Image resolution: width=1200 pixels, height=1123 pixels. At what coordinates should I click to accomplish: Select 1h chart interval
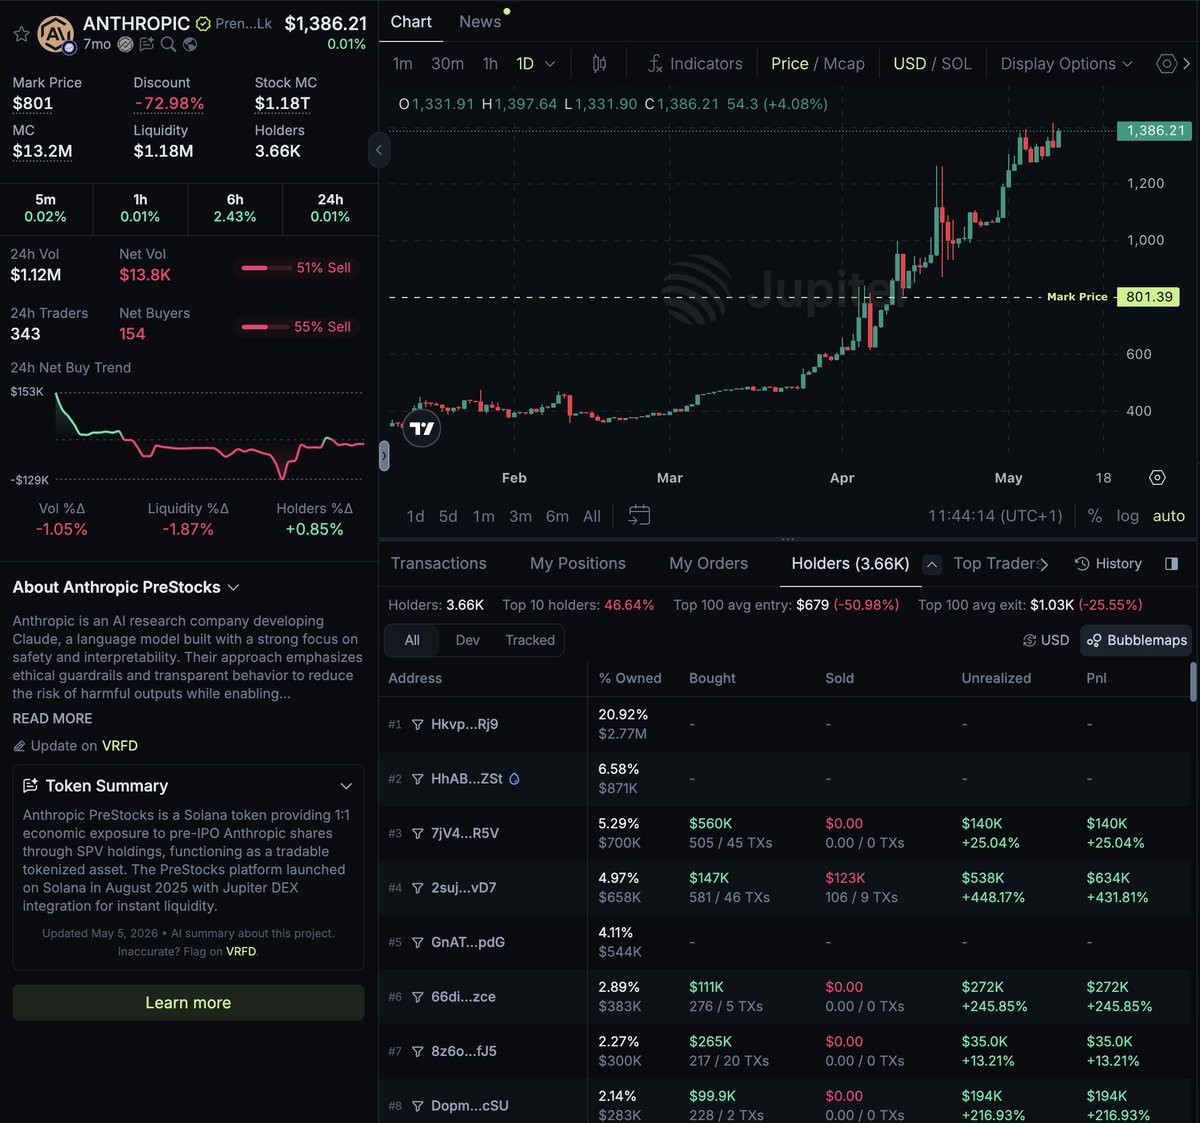(x=490, y=64)
